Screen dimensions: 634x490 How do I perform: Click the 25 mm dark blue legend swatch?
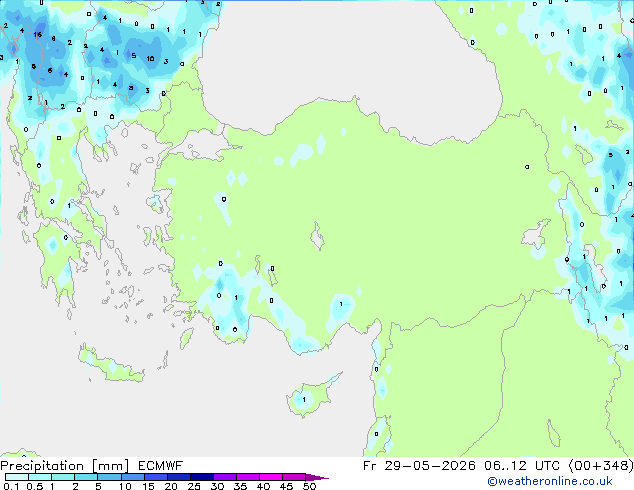(x=202, y=477)
